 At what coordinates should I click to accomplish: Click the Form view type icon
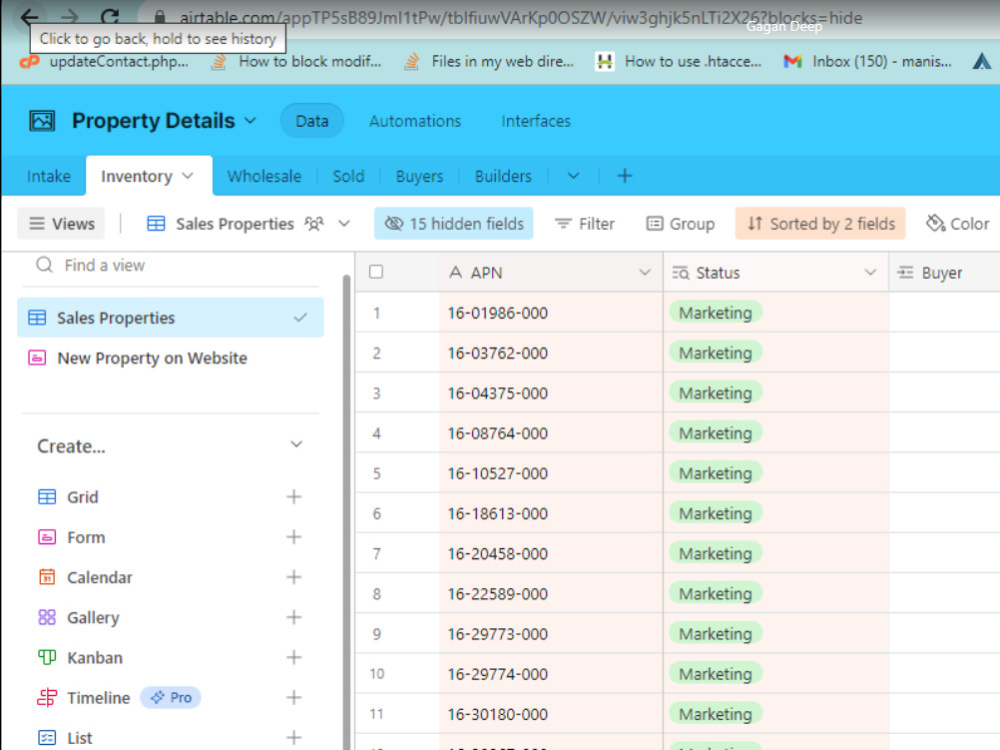(47, 537)
